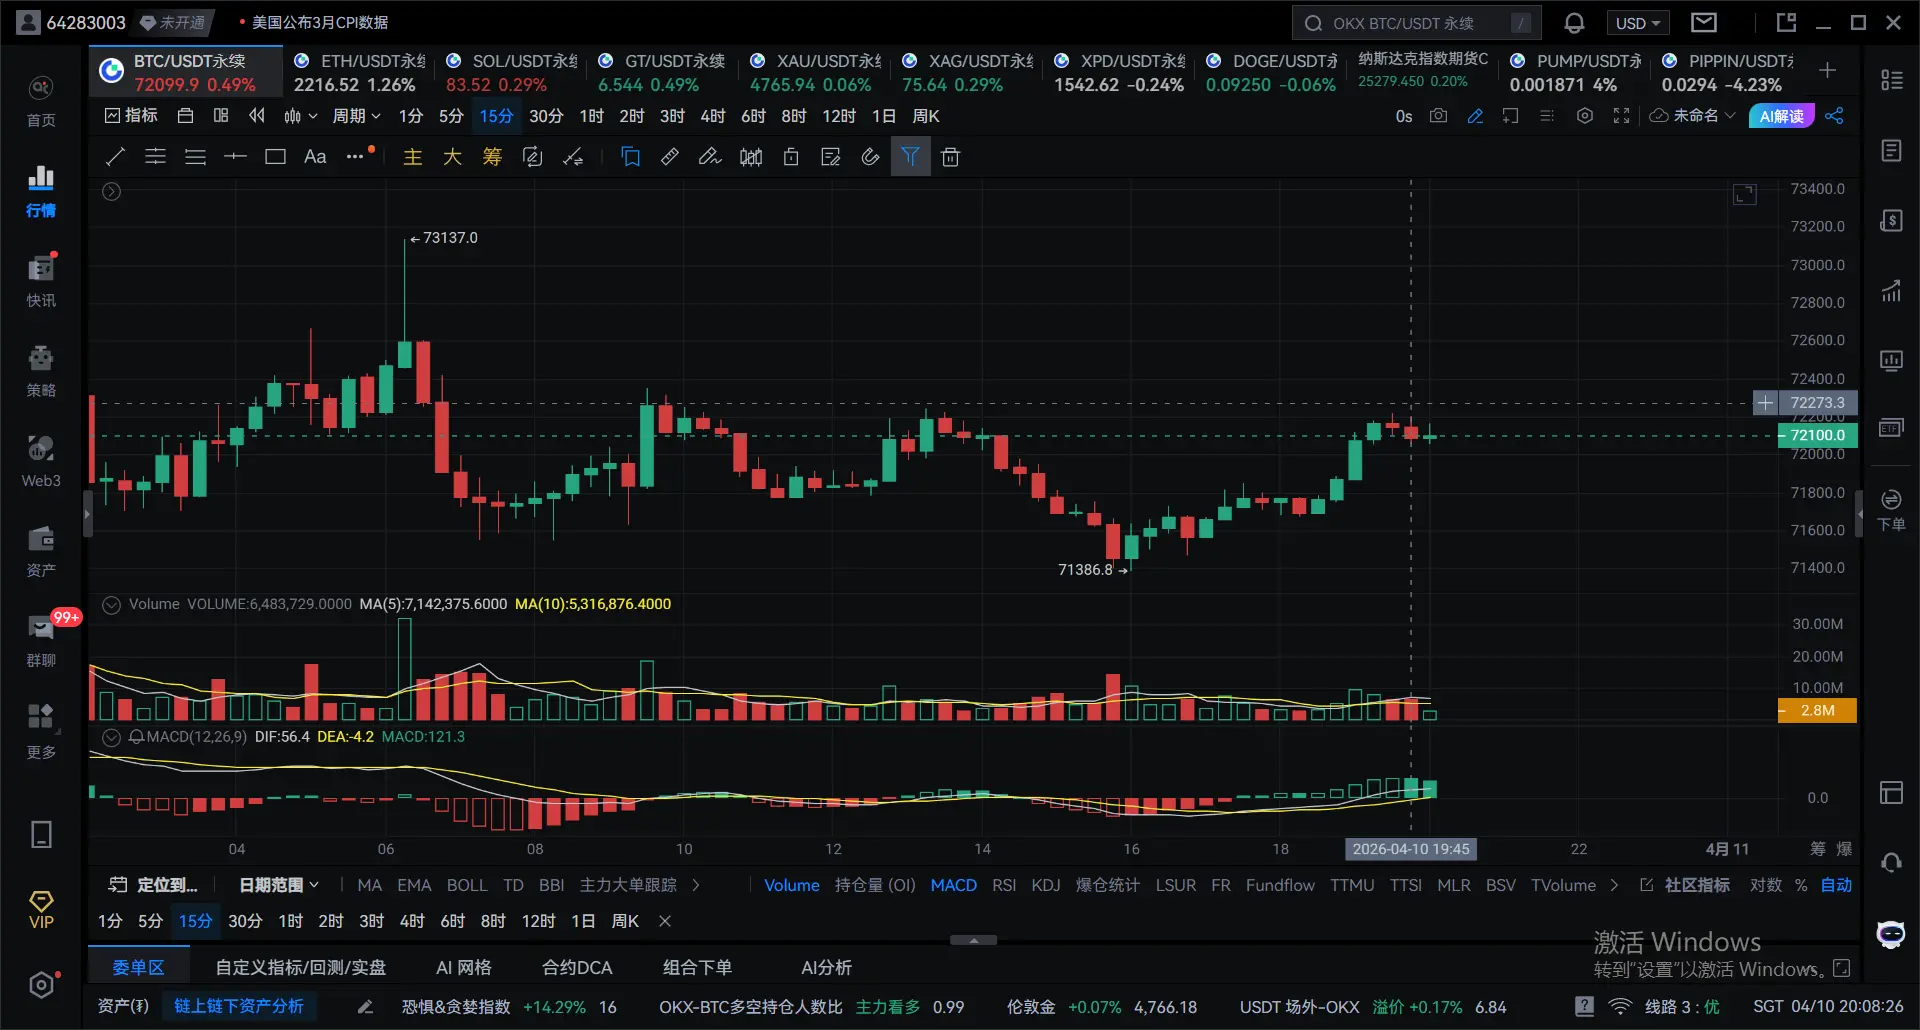Image resolution: width=1920 pixels, height=1030 pixels.
Task: Toggle 自动 auto scale
Action: pos(1836,885)
